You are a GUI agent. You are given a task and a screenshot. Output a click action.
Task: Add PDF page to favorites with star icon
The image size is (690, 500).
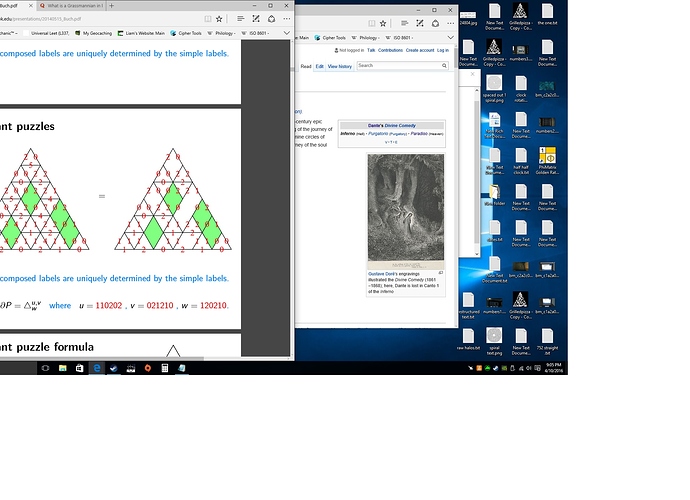coord(219,19)
